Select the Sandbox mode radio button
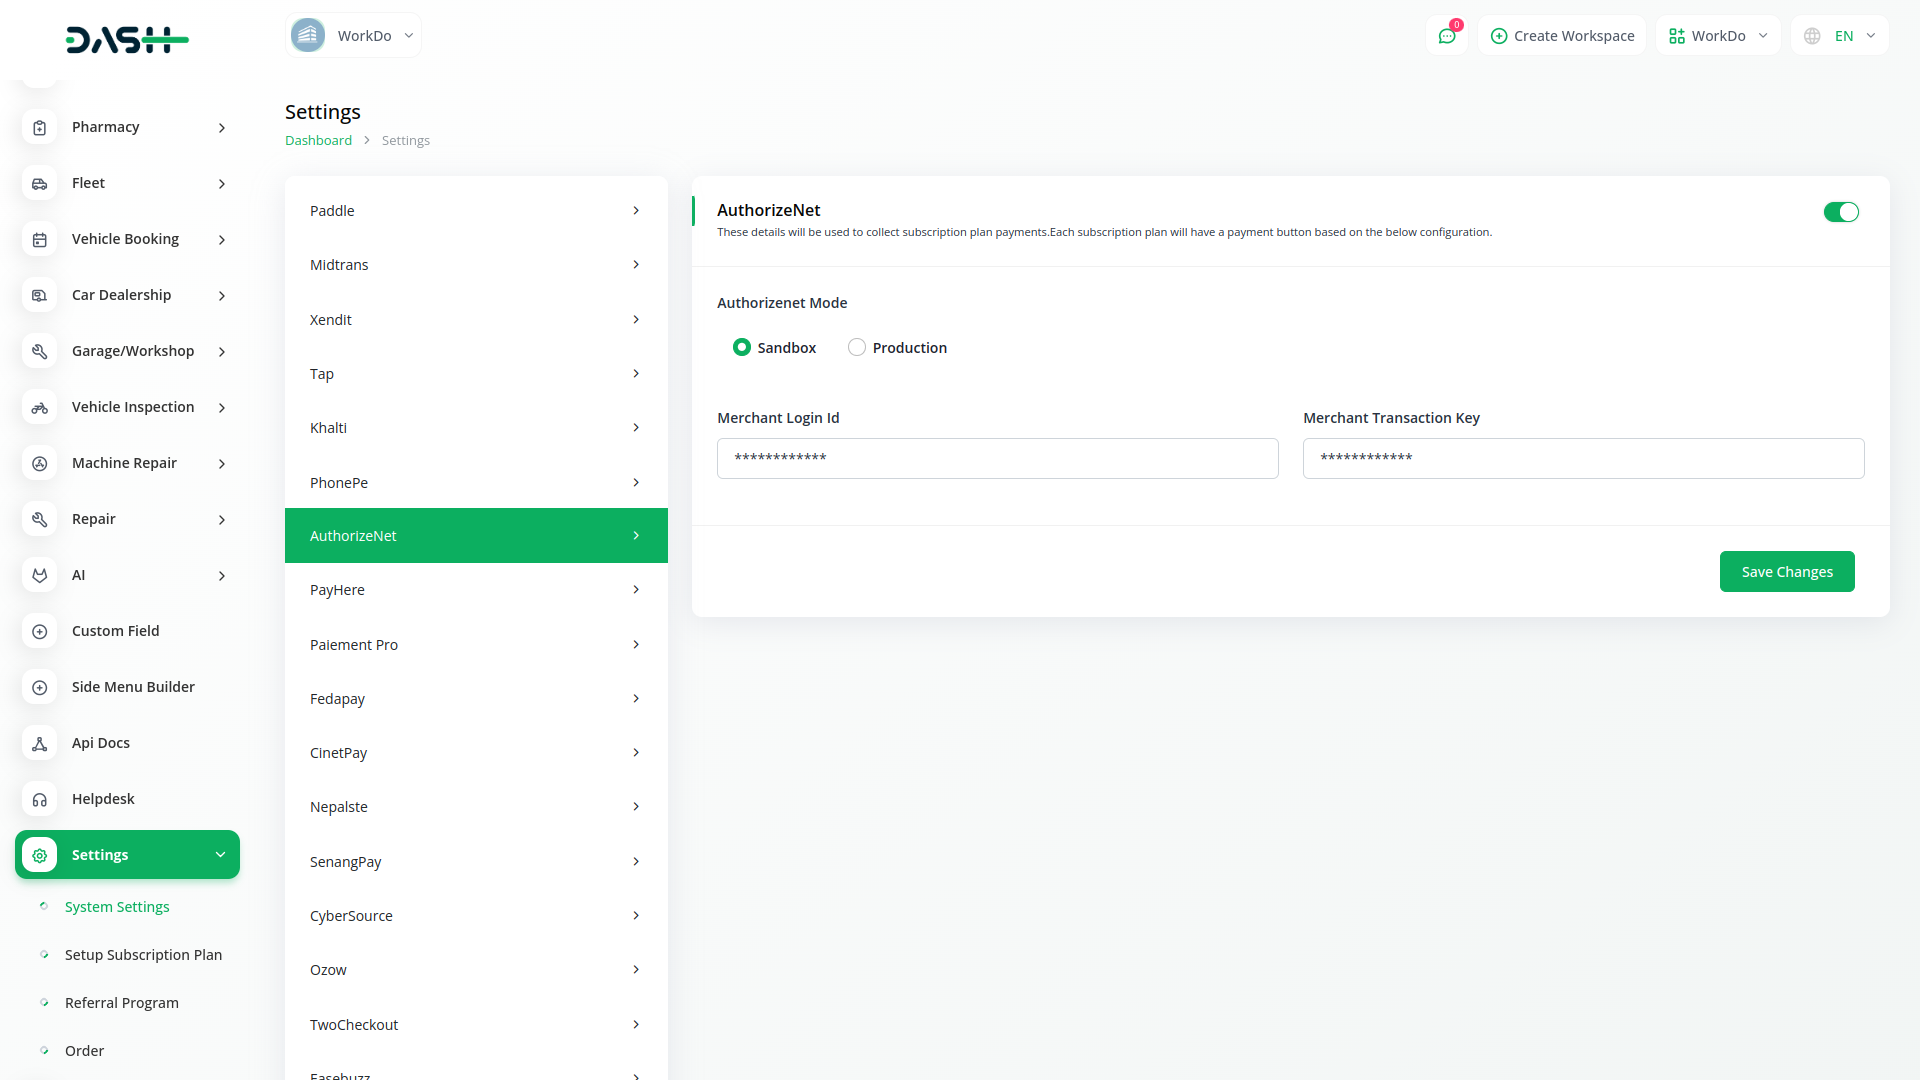Screen dimensions: 1920x1080 741,347
